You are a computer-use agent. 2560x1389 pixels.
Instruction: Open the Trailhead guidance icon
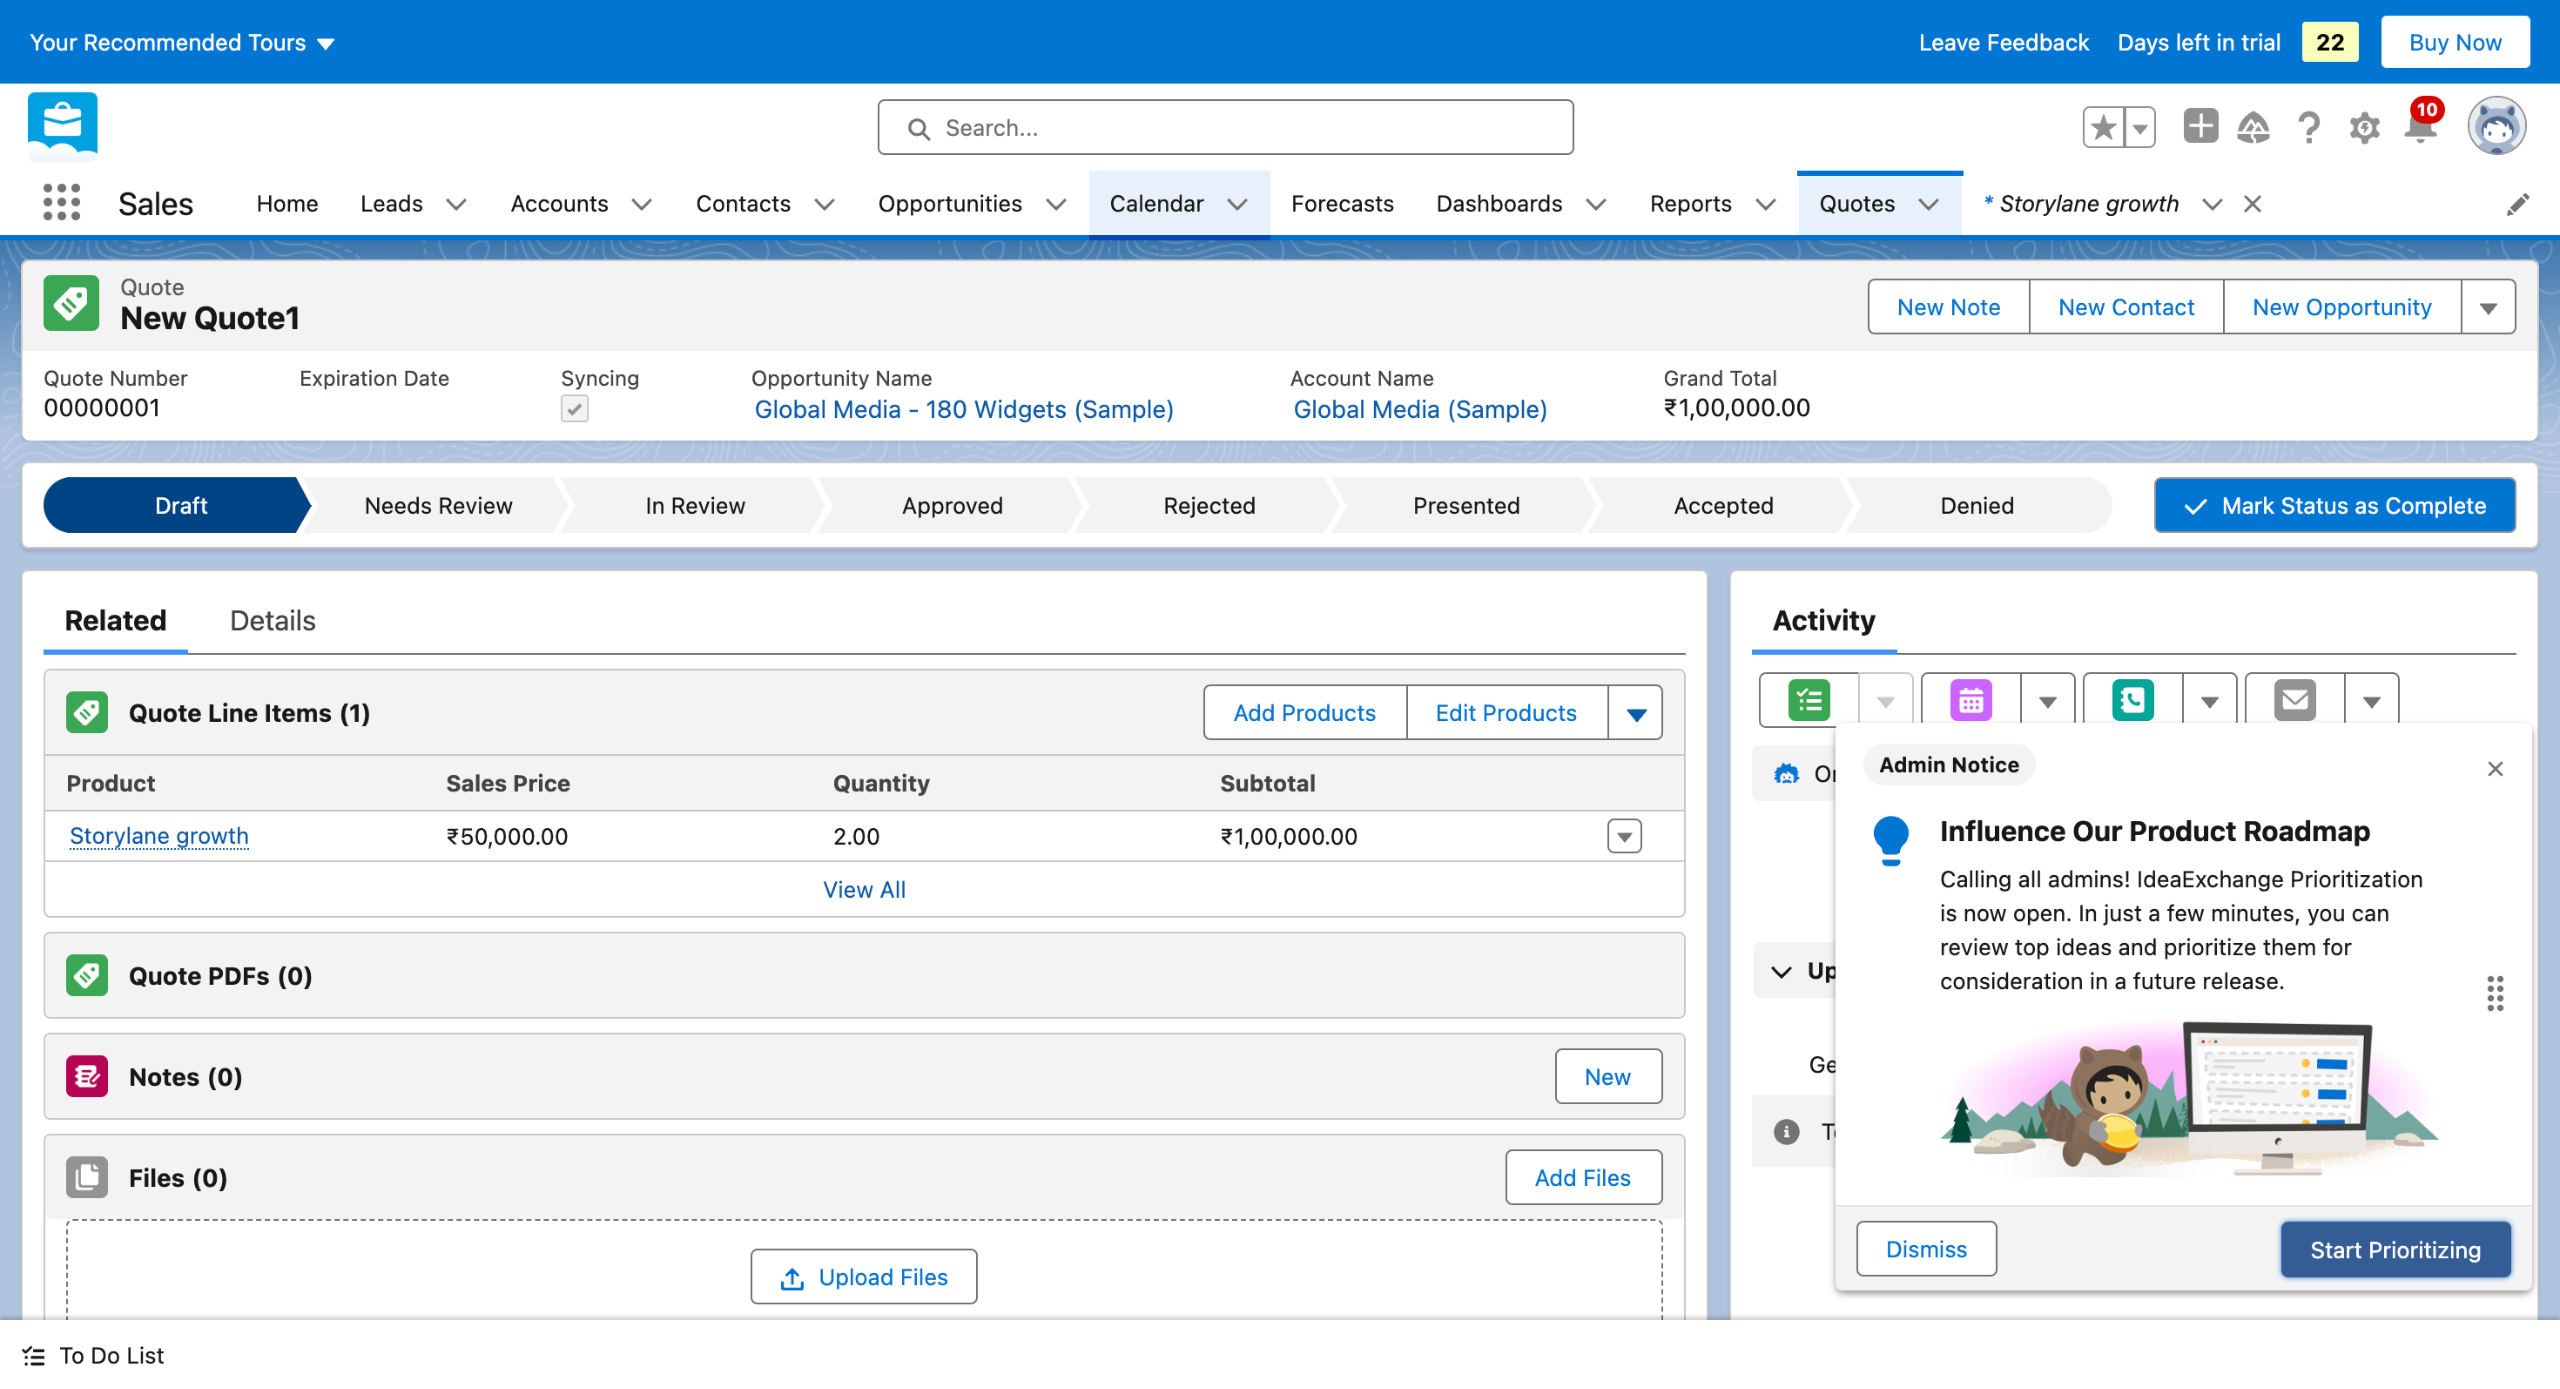tap(2253, 128)
